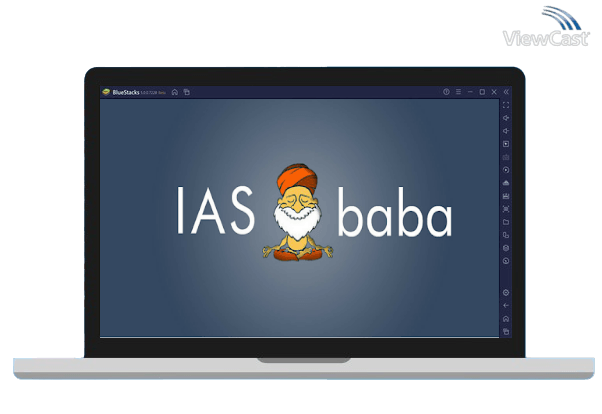Viewport: 602px width, 414px height.
Task: Open the hamburger menu in the title bar
Action: point(458,92)
